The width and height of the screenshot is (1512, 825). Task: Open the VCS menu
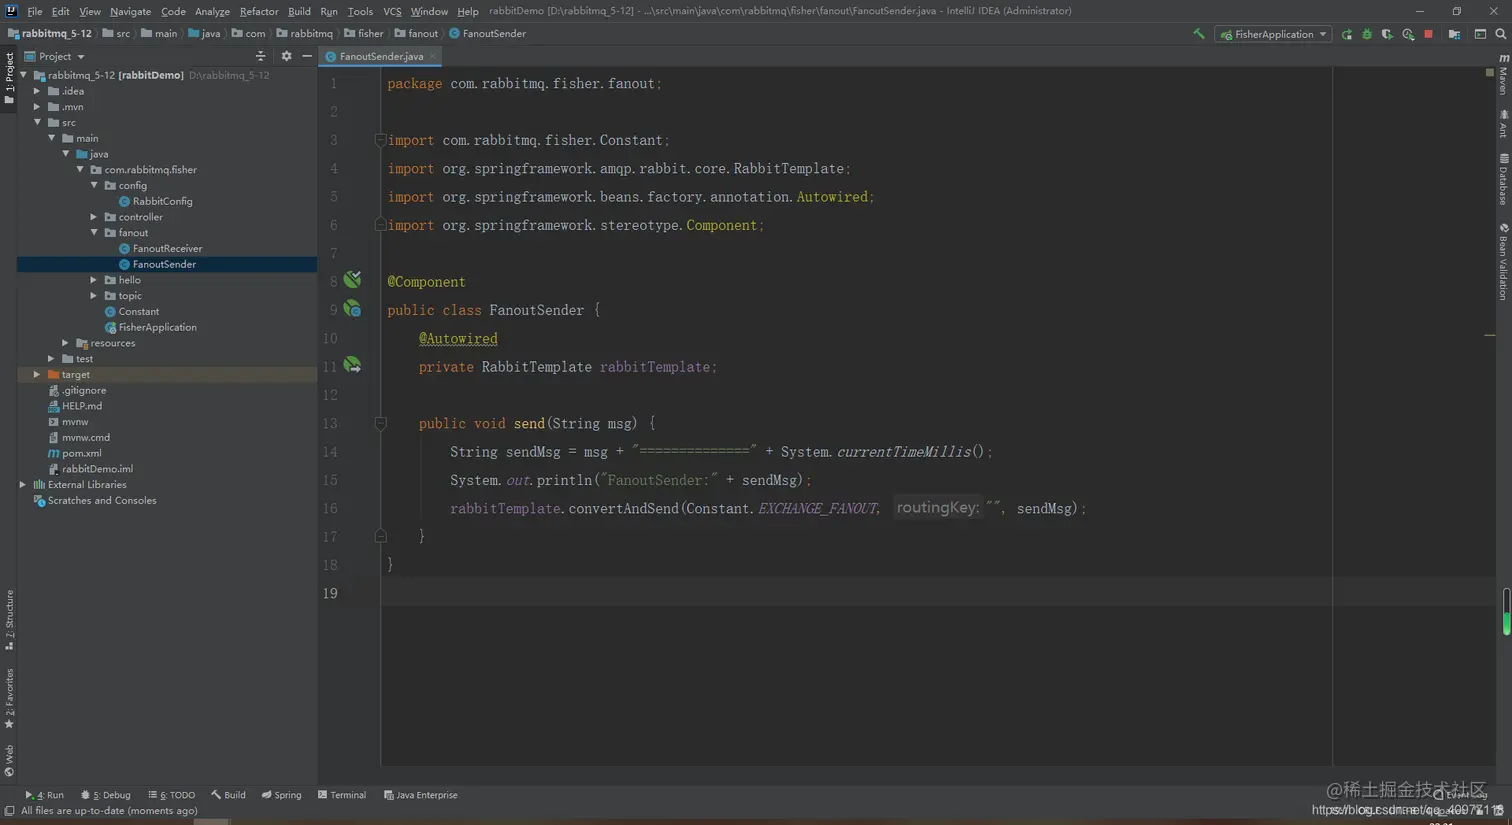pyautogui.click(x=392, y=11)
